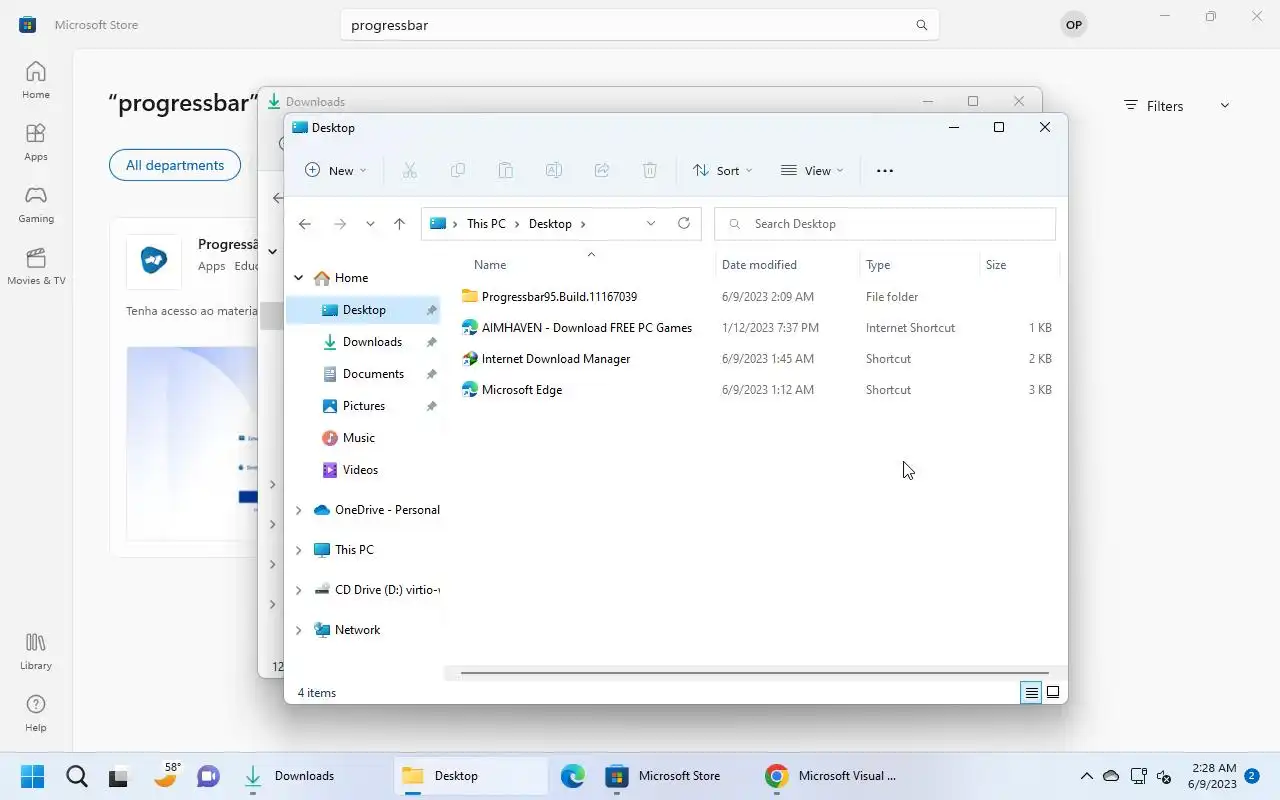Open Apps in Microsoft Store sidebar
Viewport: 1280px width, 800px height.
coord(36,142)
